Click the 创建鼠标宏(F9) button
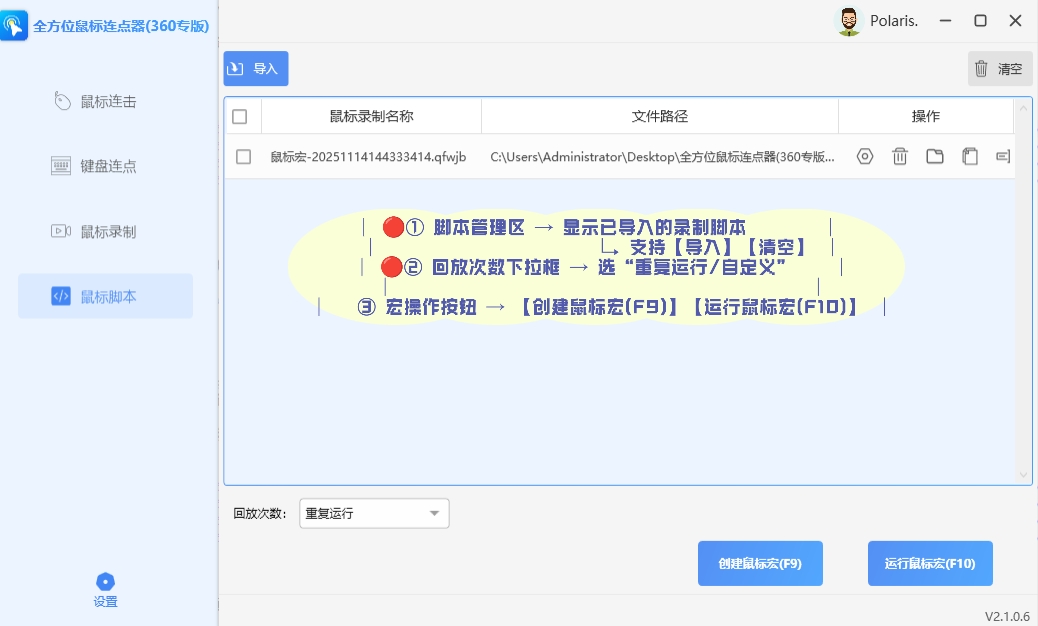The image size is (1038, 626). tap(760, 563)
